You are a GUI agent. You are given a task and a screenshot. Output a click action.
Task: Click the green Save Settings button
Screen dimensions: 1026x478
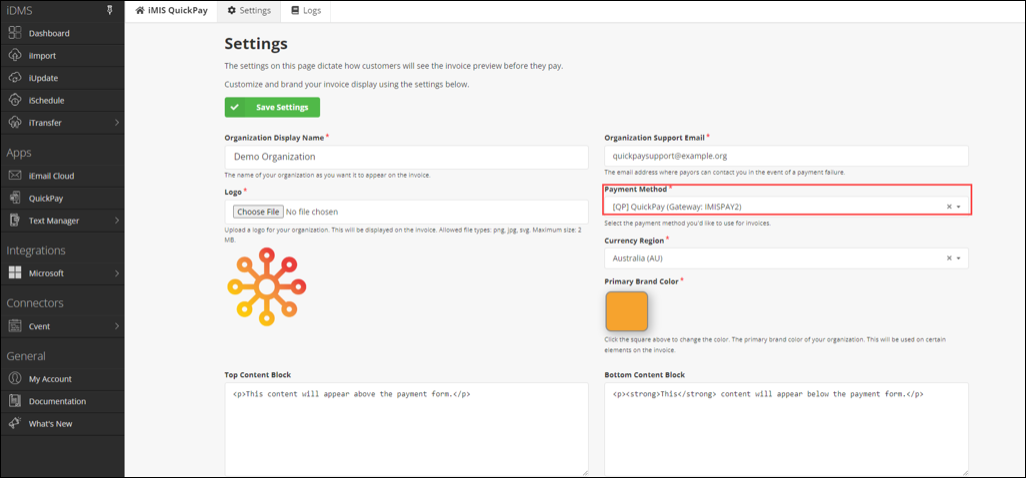coord(272,107)
